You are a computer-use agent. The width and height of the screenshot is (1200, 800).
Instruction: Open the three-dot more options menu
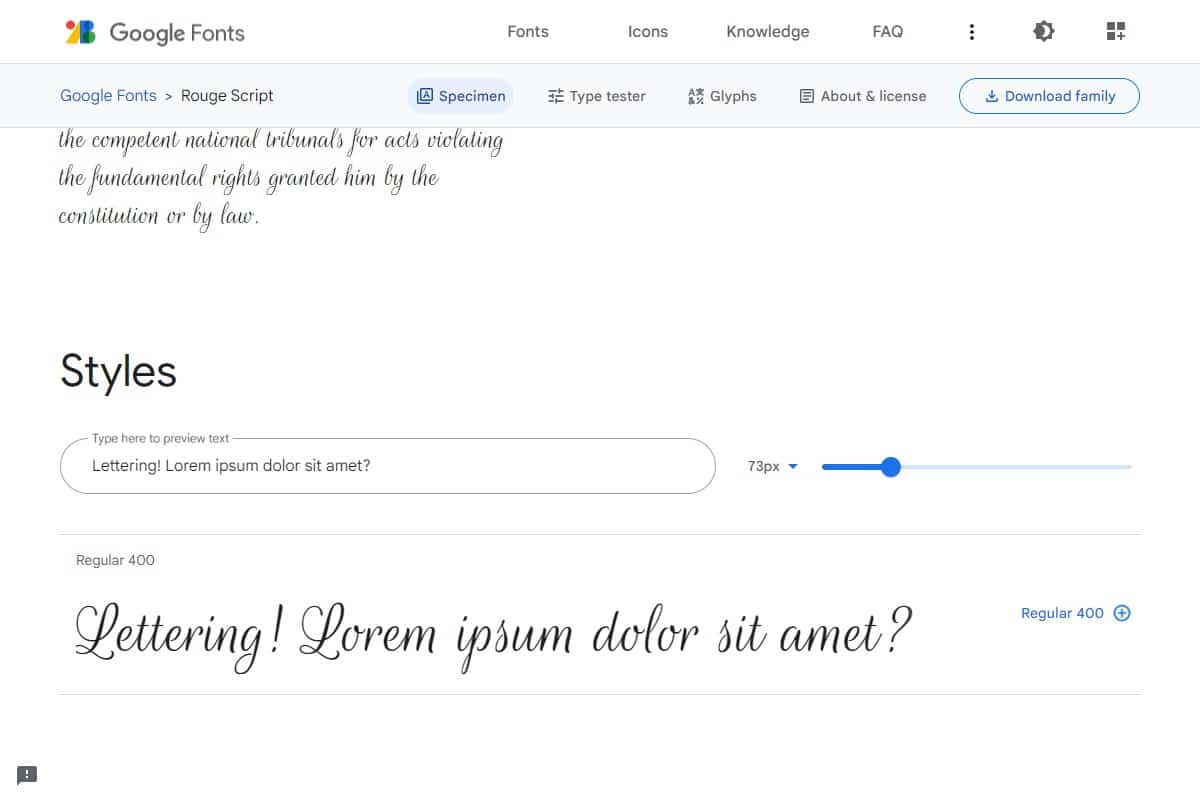(x=971, y=32)
